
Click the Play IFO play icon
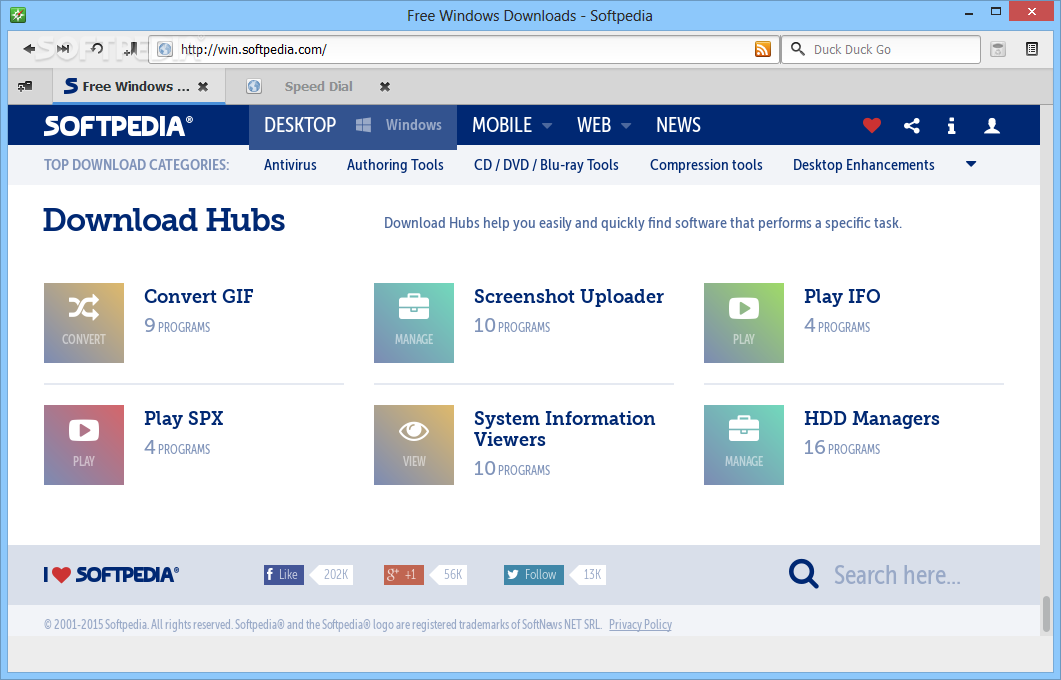click(744, 323)
